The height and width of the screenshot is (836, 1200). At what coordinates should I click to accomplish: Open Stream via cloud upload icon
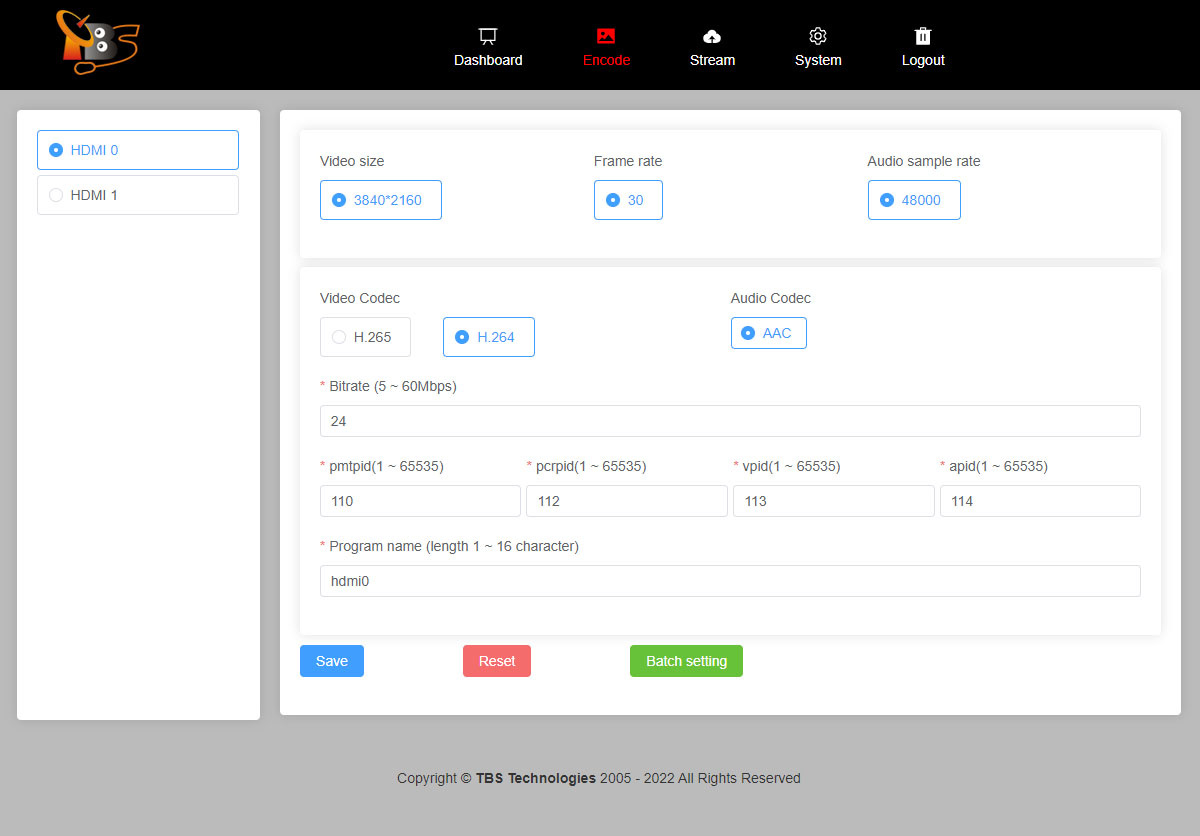coord(712,36)
